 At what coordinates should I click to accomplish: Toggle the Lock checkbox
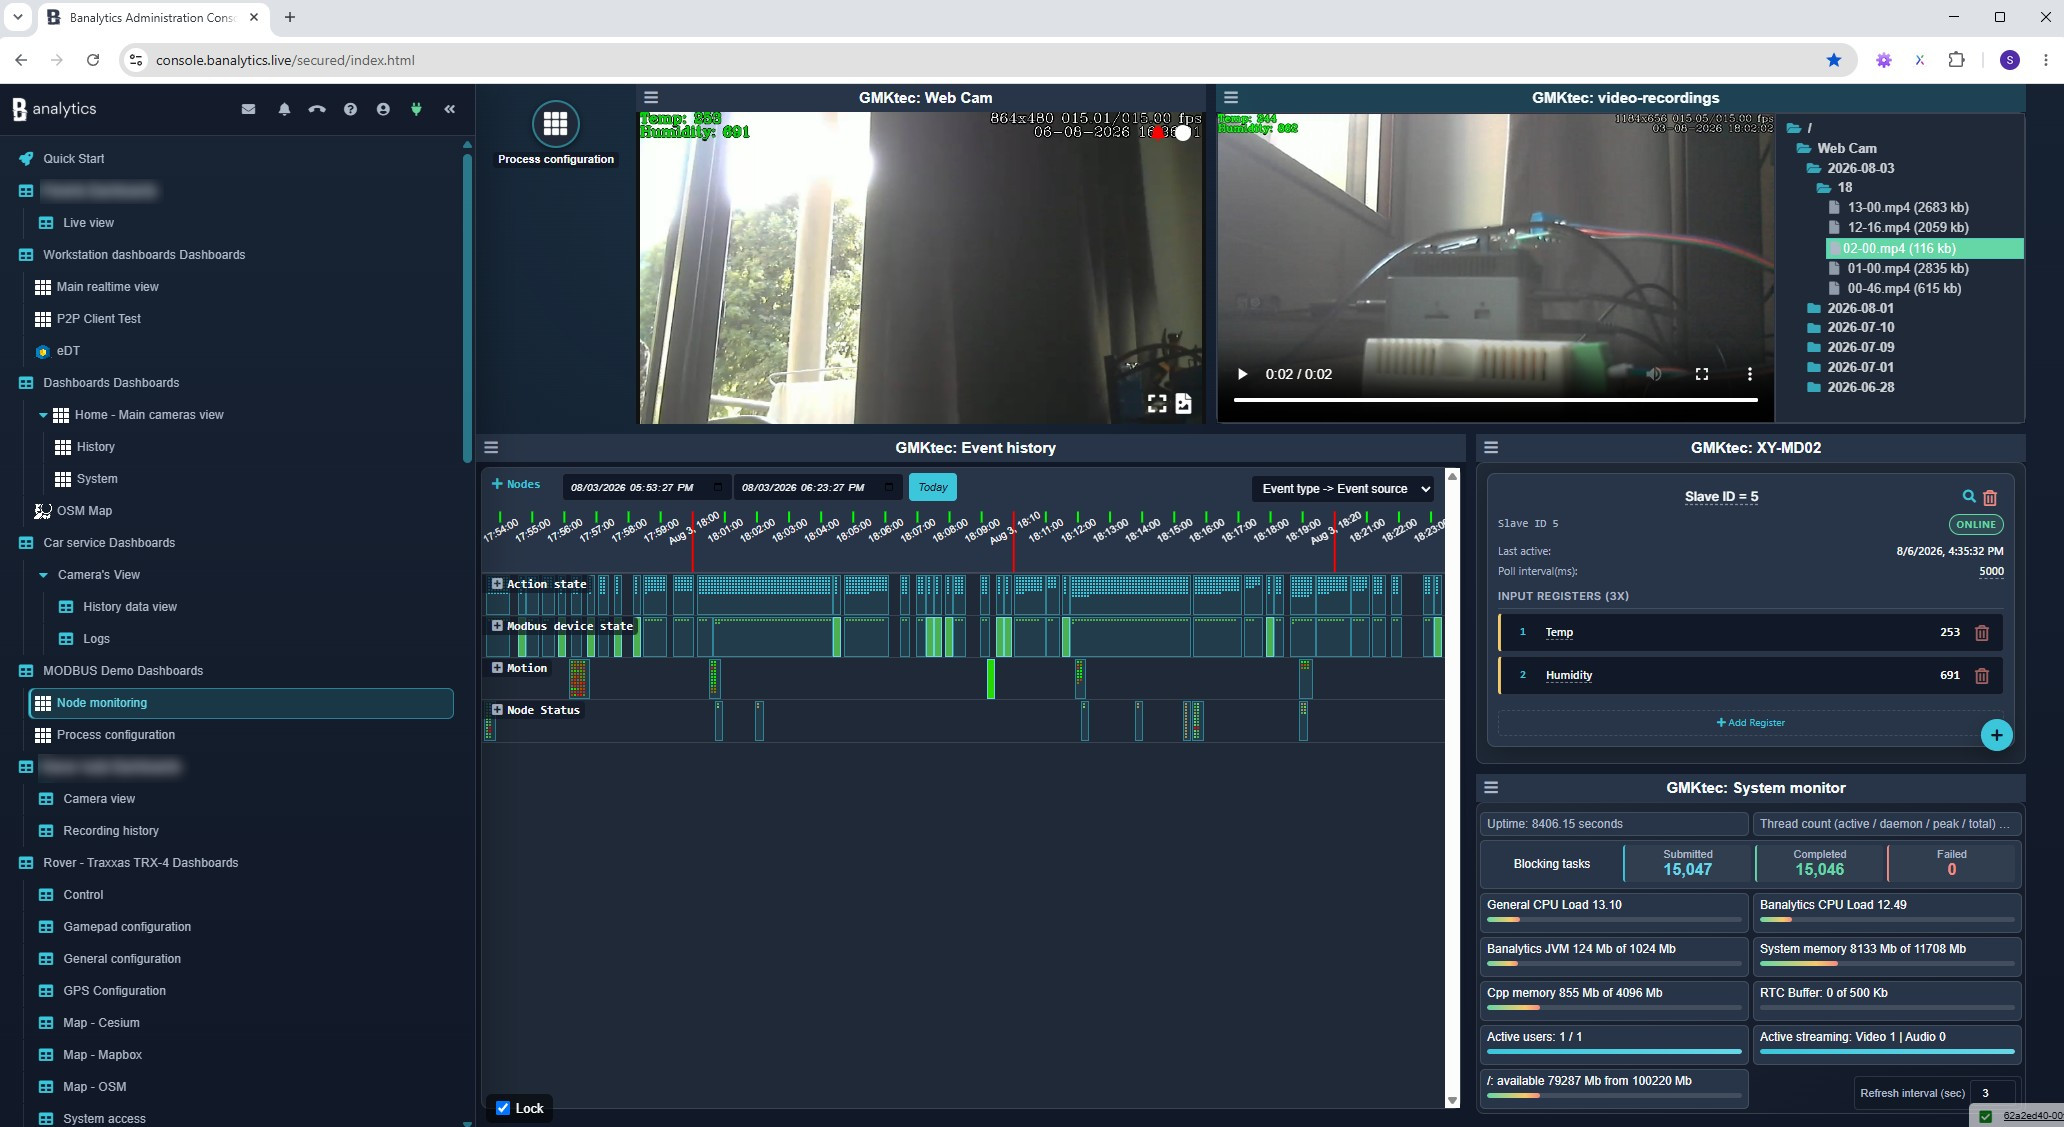(x=503, y=1108)
